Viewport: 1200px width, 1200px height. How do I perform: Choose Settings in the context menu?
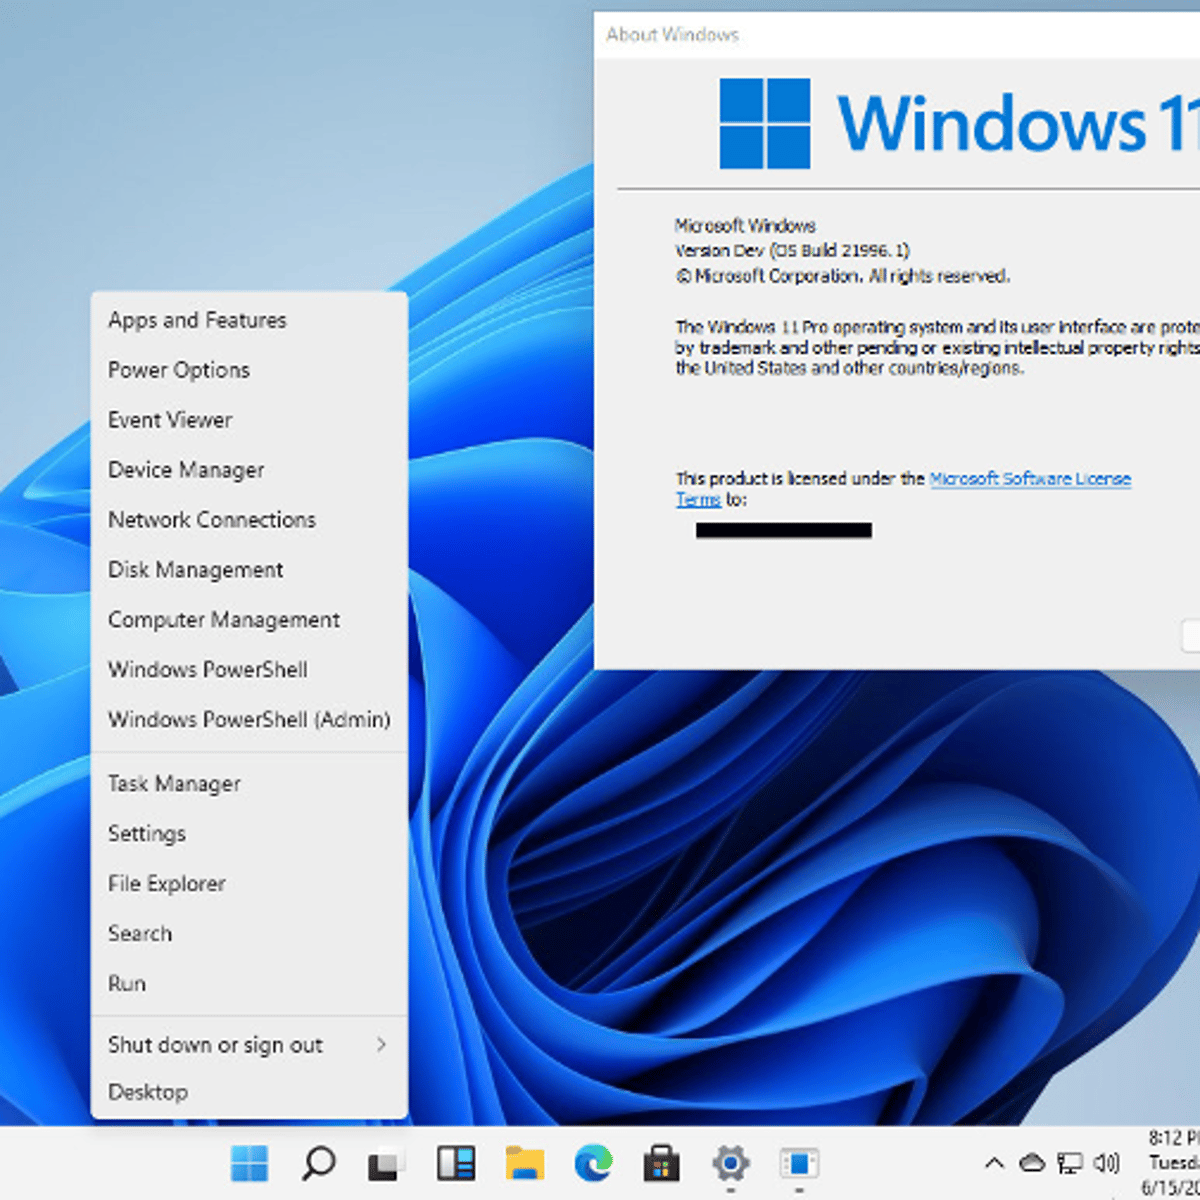[x=249, y=834]
